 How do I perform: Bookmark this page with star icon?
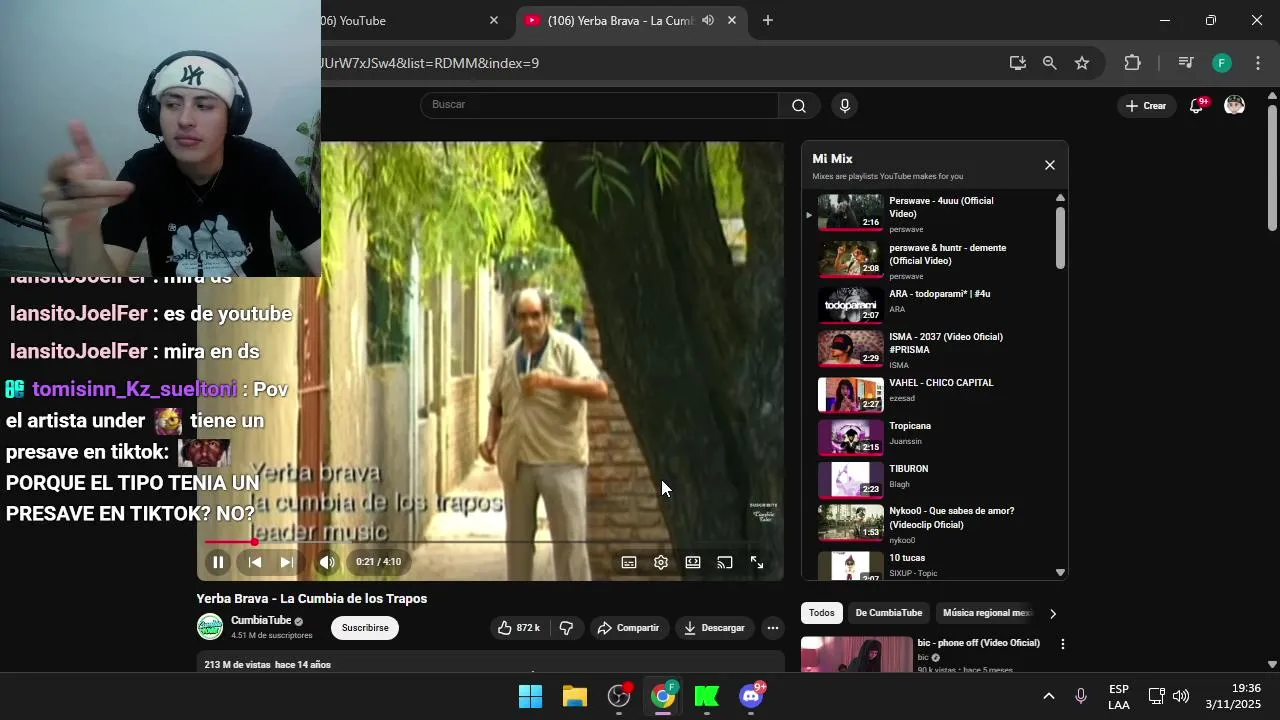point(1082,63)
